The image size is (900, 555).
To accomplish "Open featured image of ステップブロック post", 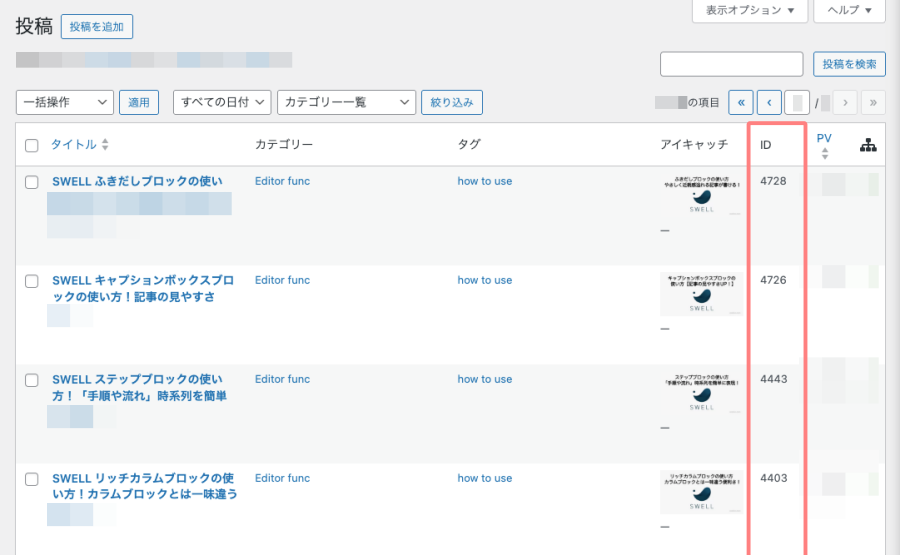I will (701, 393).
